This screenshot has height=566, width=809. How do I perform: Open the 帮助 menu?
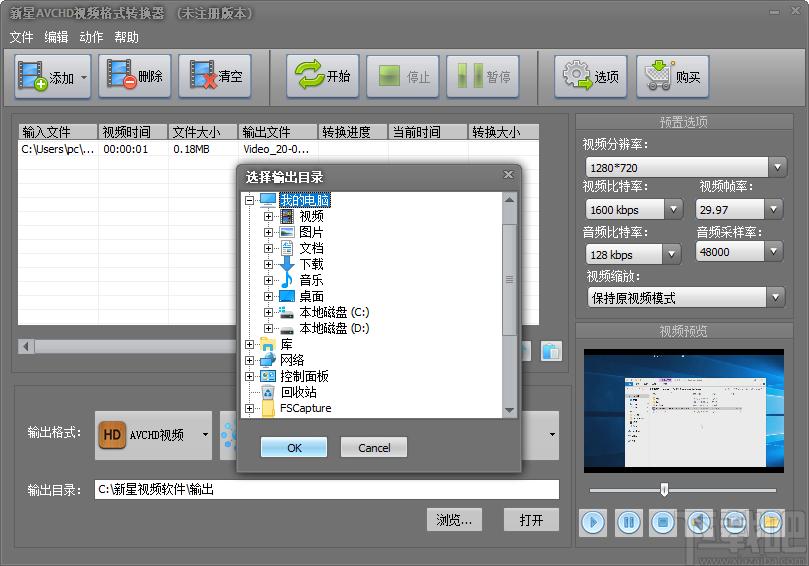(126, 37)
